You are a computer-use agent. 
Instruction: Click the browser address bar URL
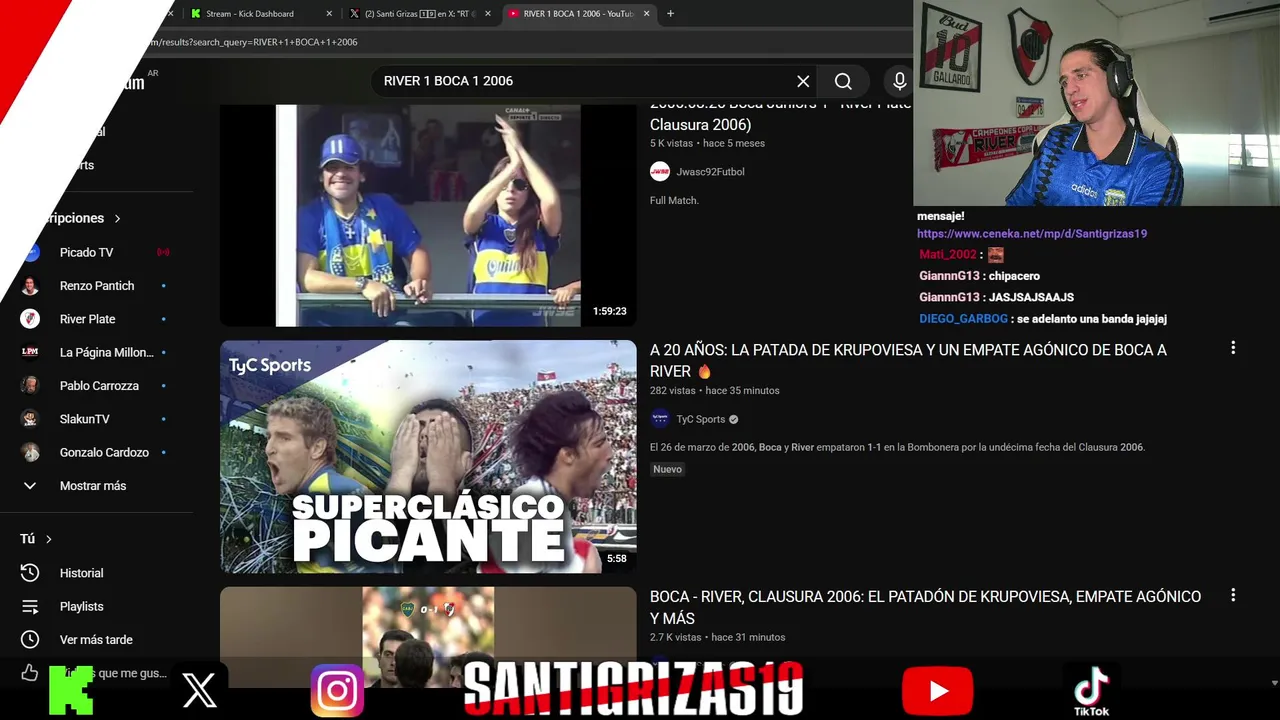(x=254, y=42)
